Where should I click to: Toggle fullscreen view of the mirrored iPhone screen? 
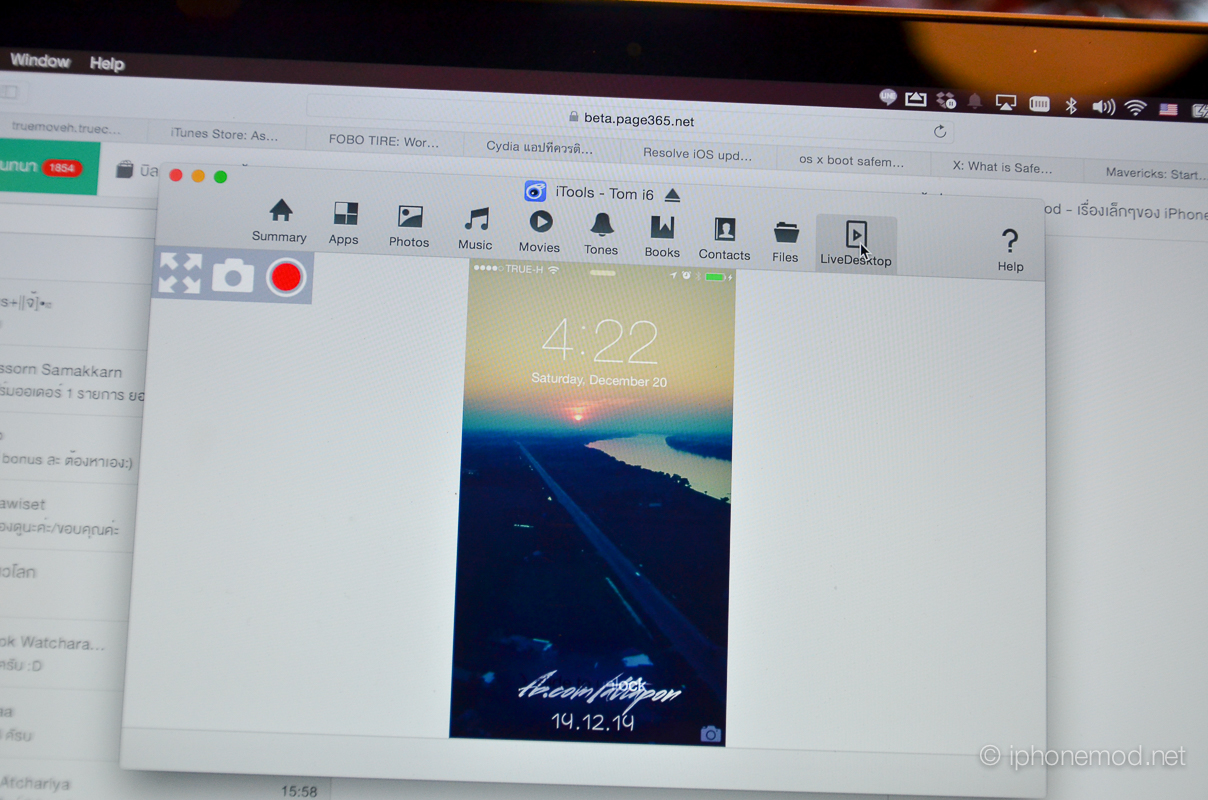(181, 272)
